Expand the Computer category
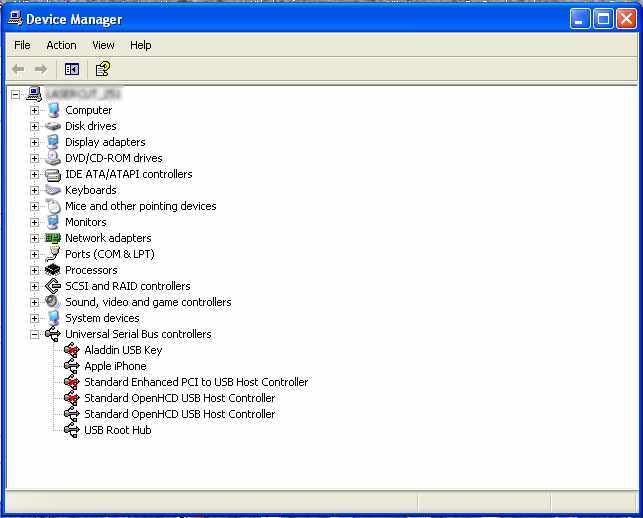 click(34, 111)
